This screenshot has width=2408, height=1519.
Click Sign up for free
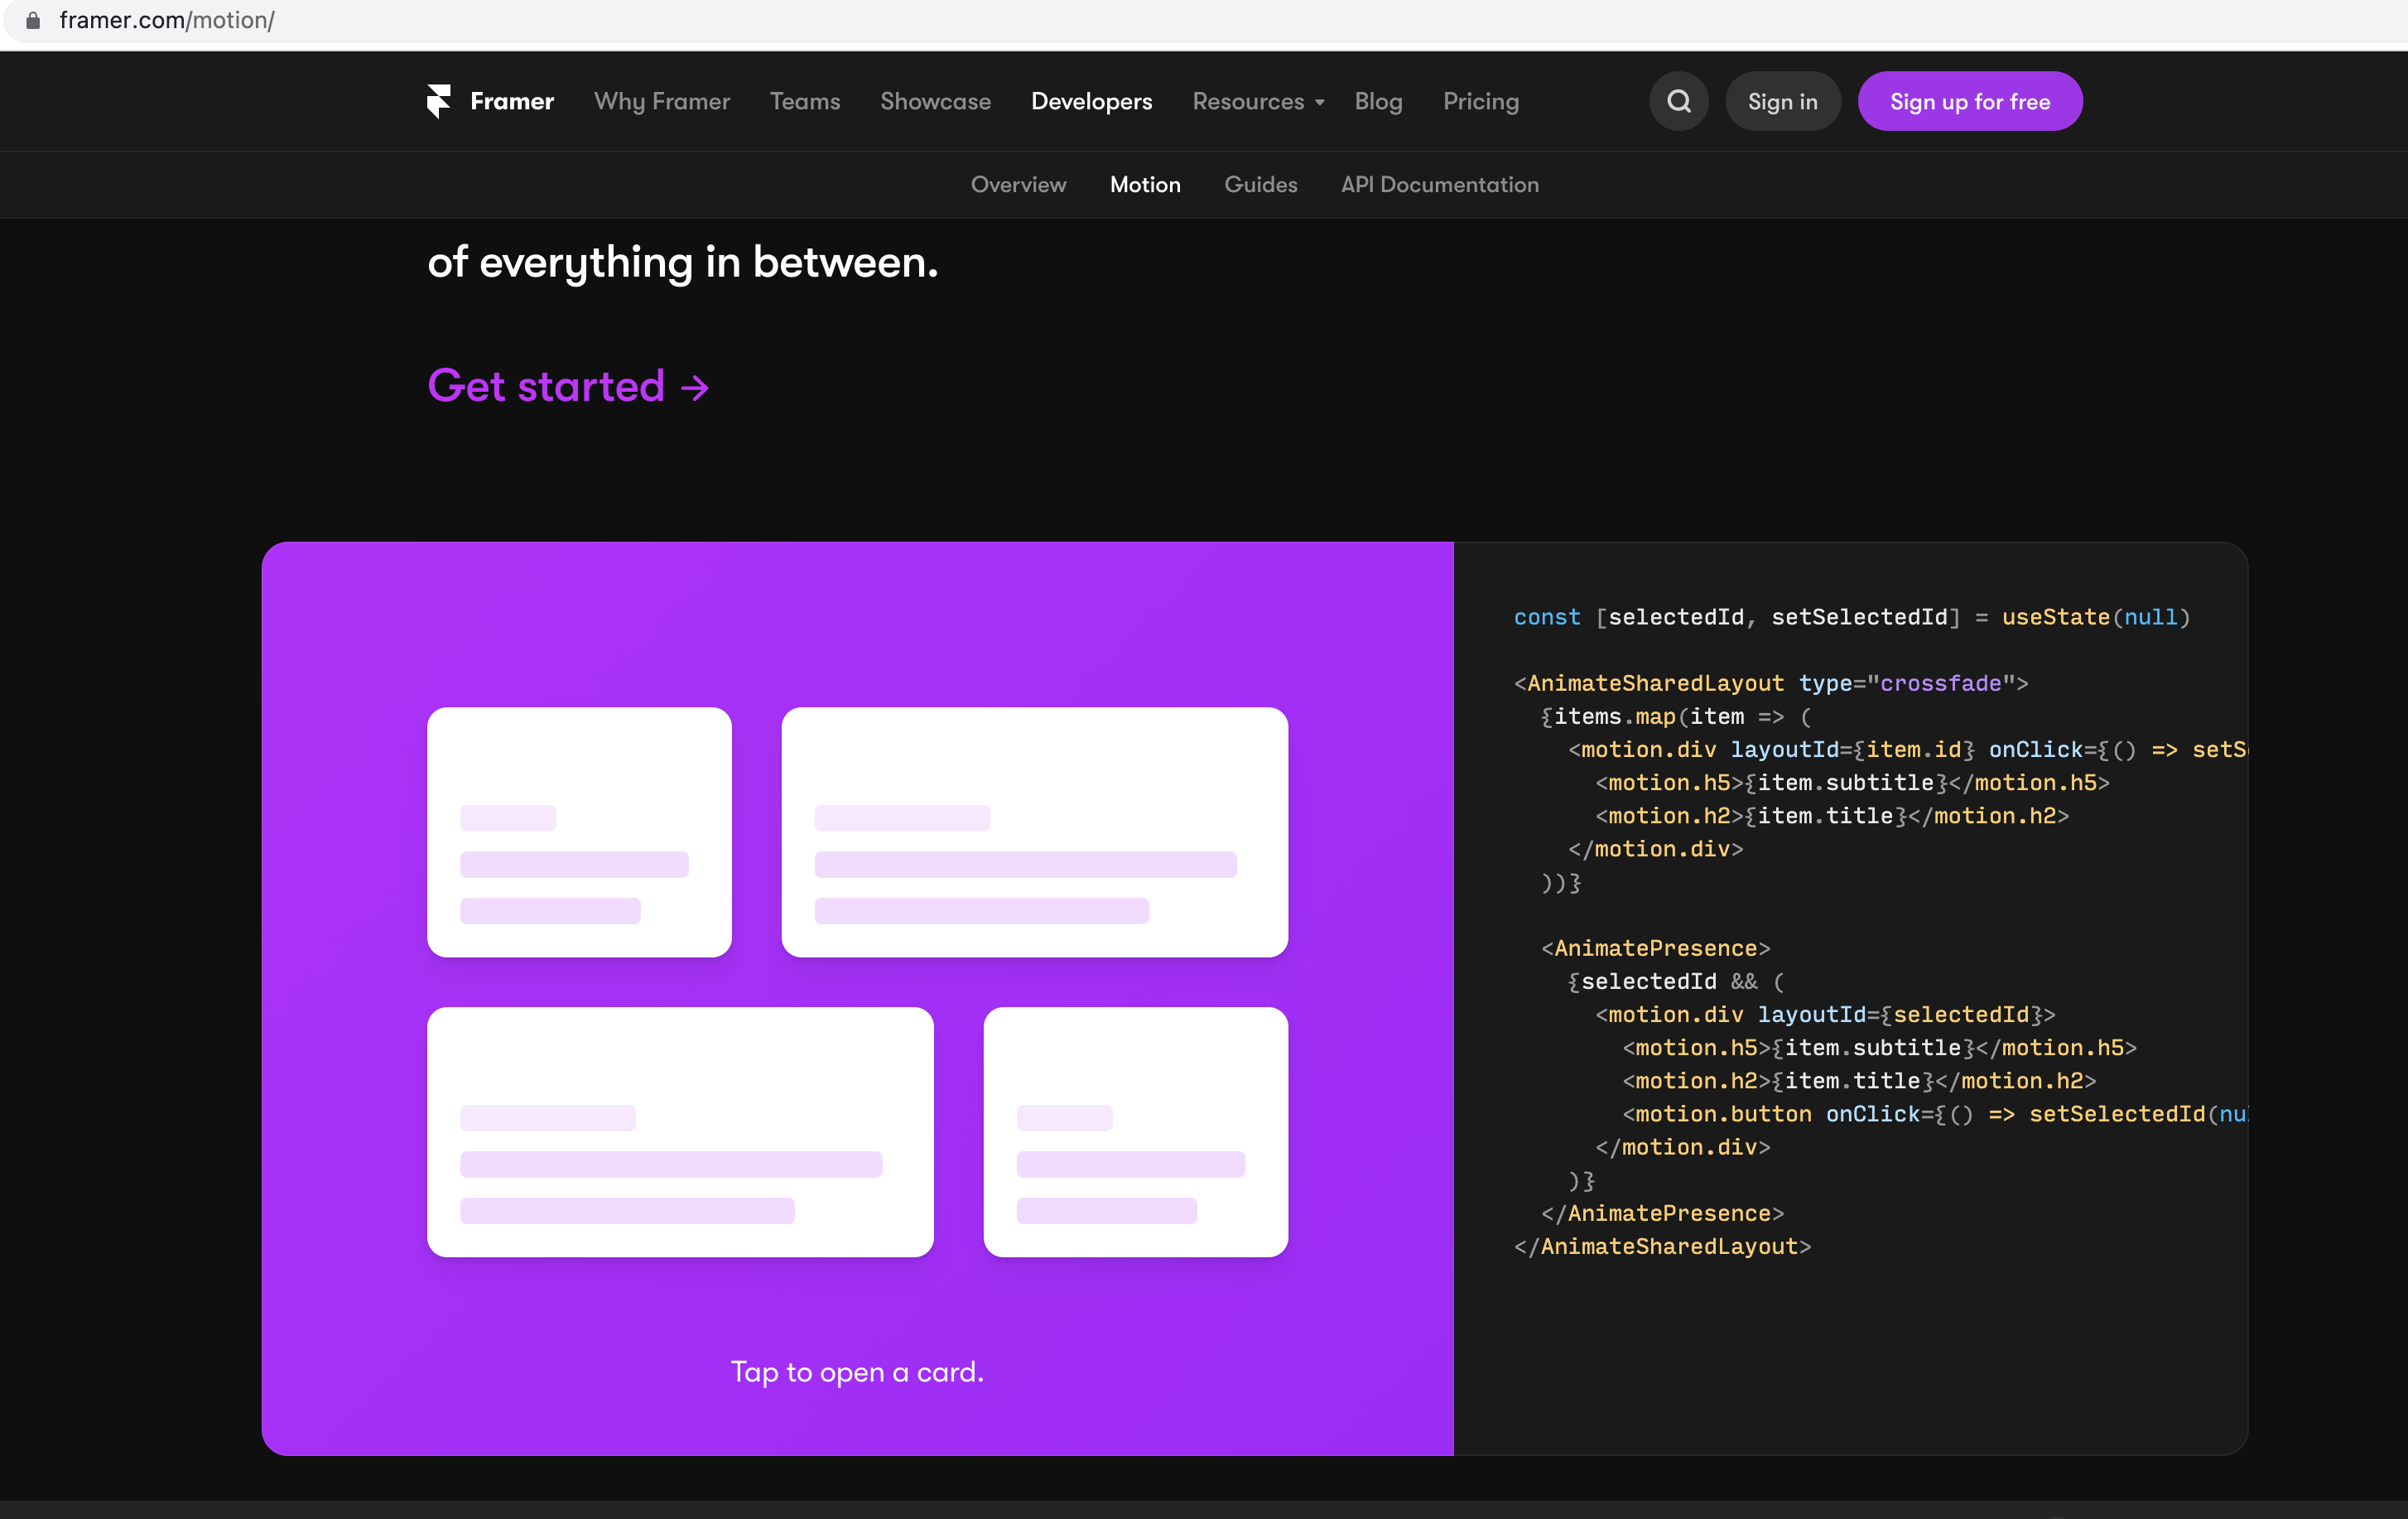1970,101
